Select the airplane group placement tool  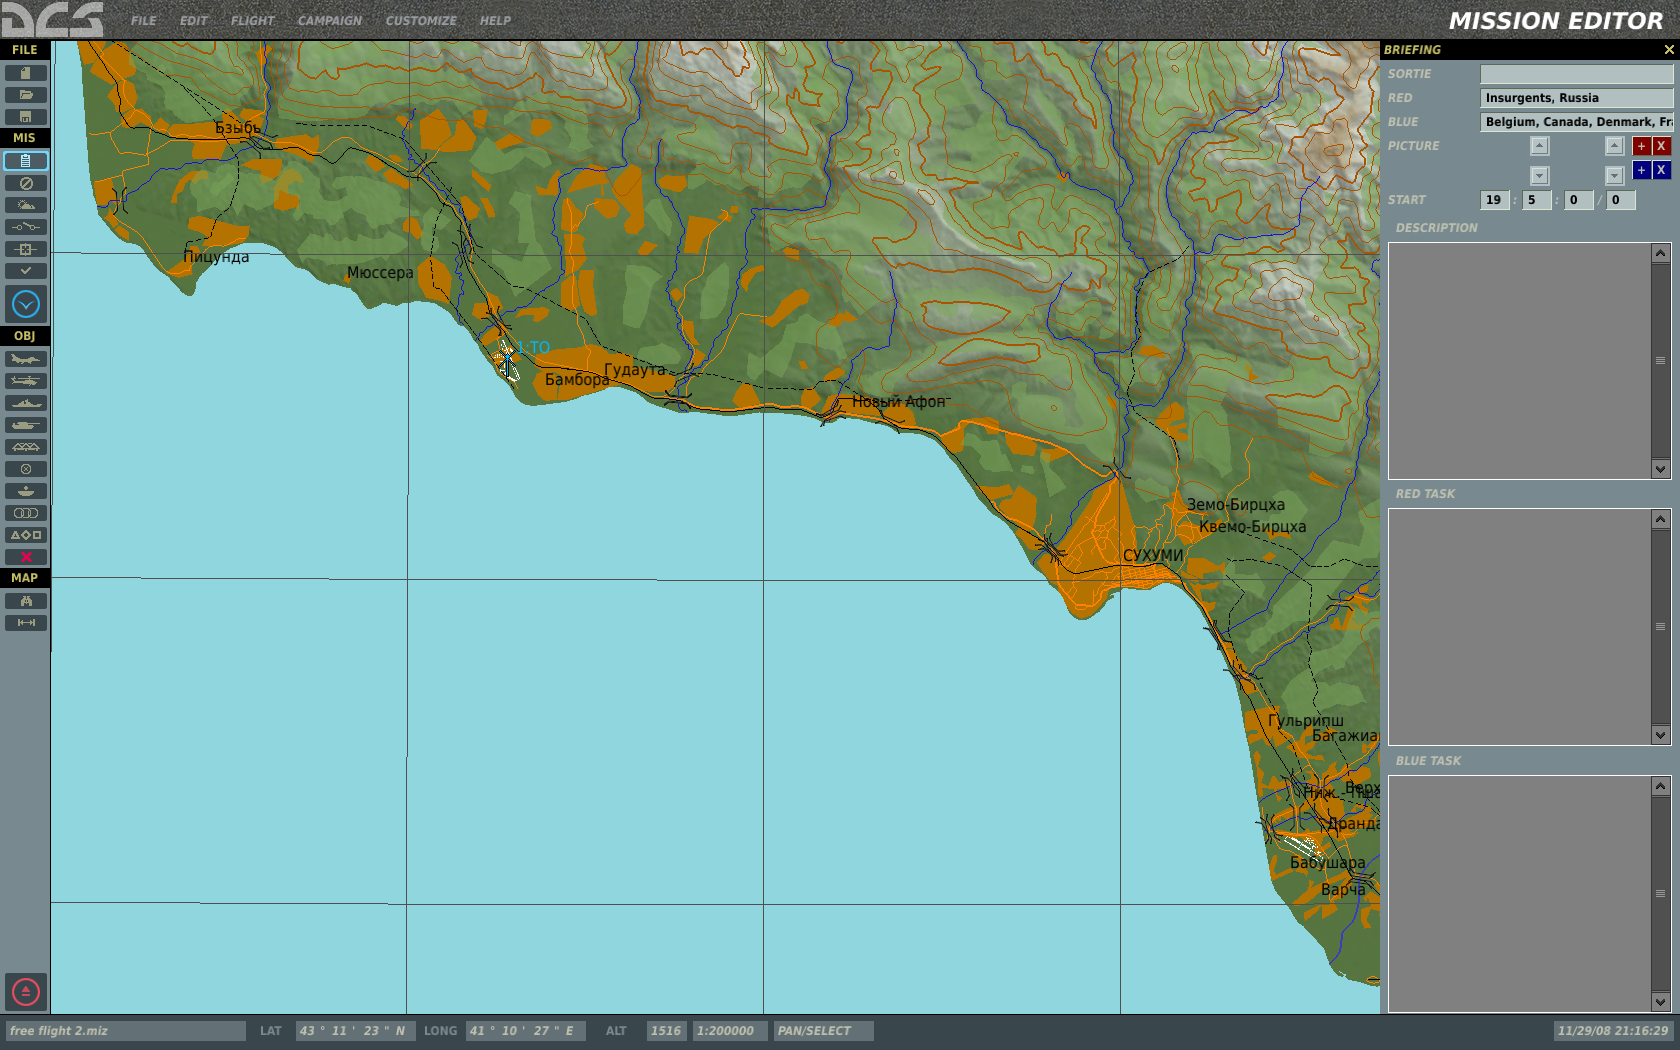[x=26, y=359]
